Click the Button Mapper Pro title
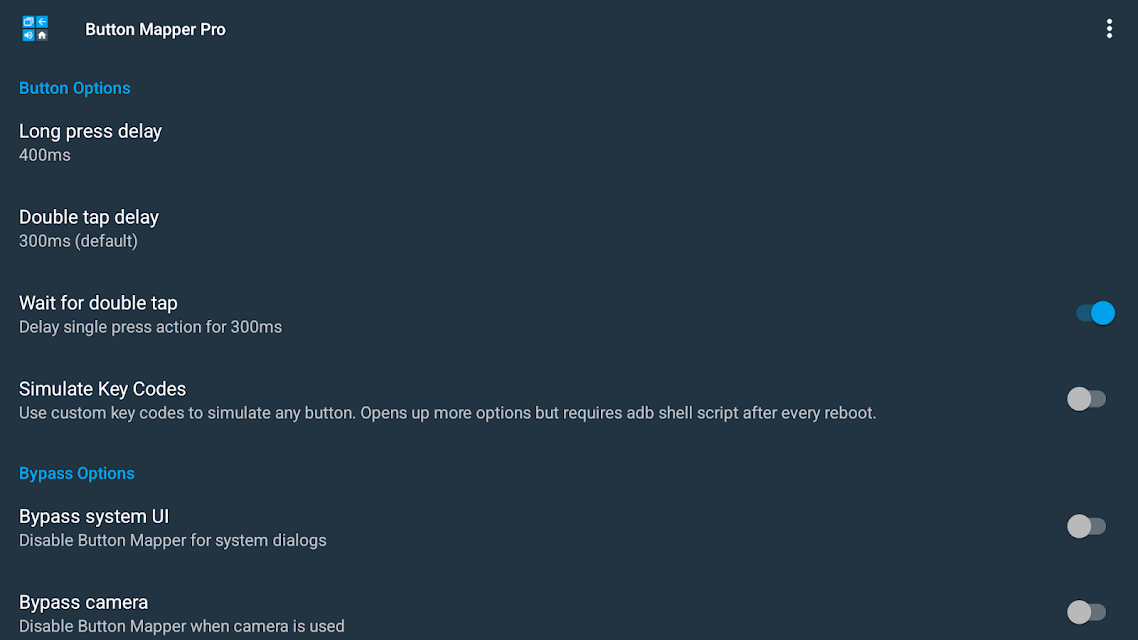Image resolution: width=1138 pixels, height=640 pixels. [155, 30]
